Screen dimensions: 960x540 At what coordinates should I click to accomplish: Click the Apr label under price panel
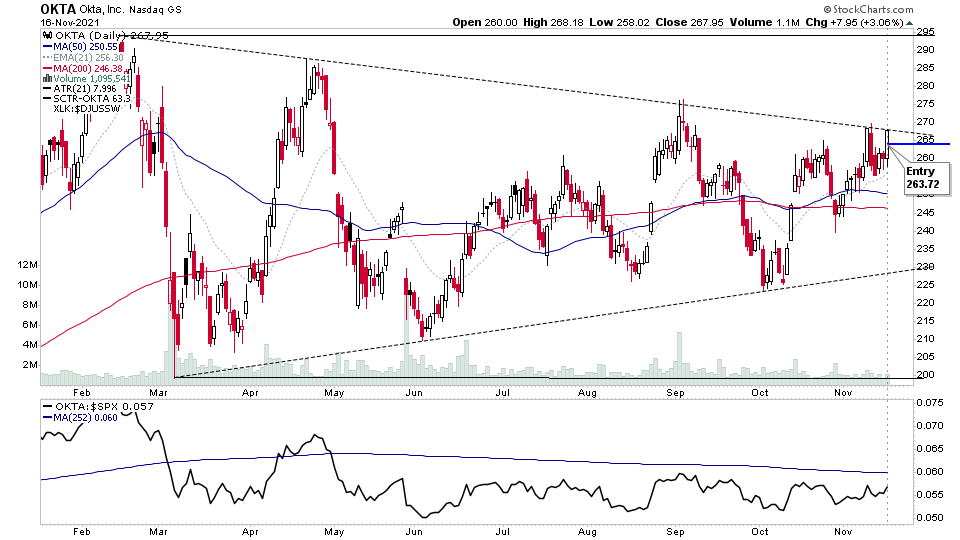coord(250,393)
